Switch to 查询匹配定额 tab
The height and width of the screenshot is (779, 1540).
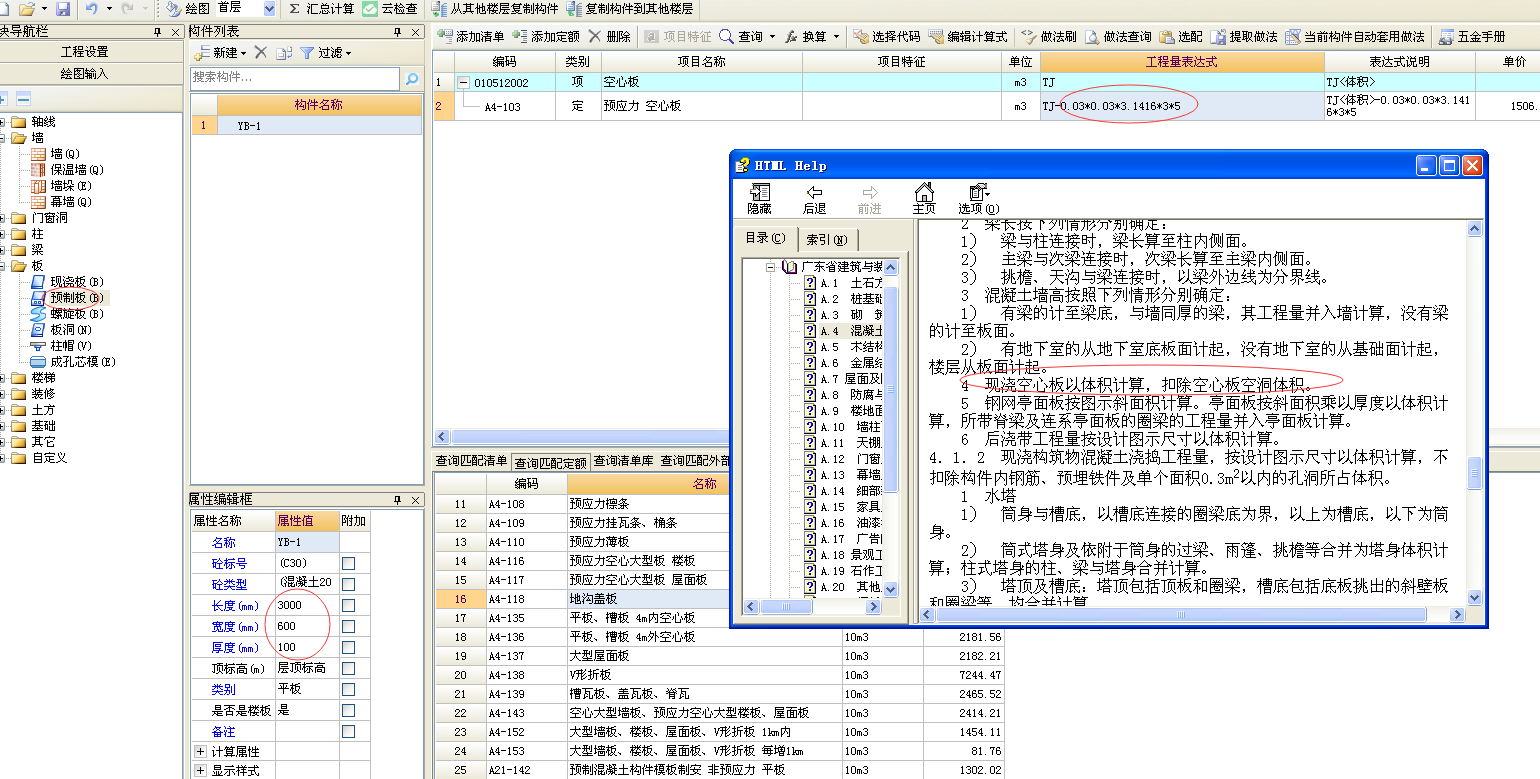tap(550, 462)
